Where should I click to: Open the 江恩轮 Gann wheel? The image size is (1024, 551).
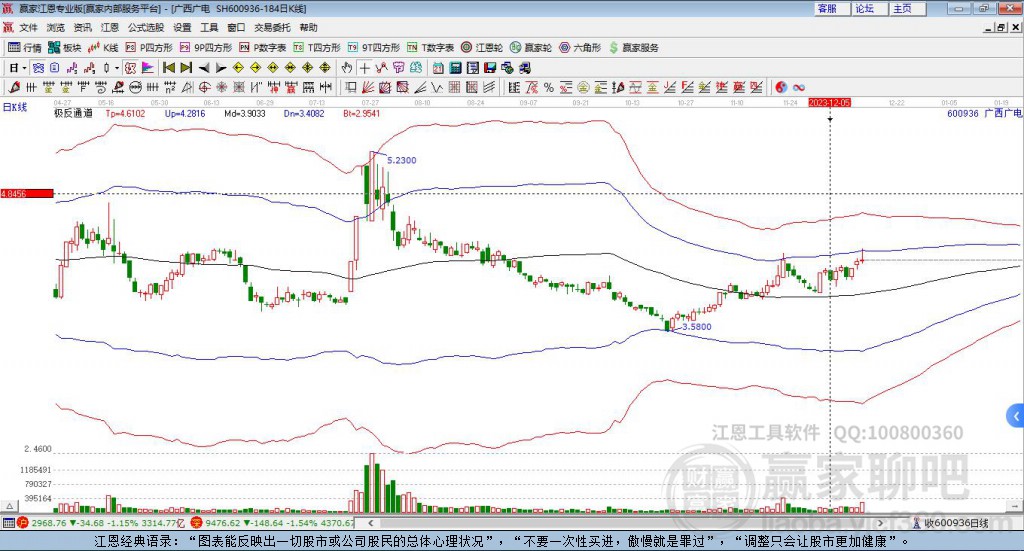click(482, 48)
